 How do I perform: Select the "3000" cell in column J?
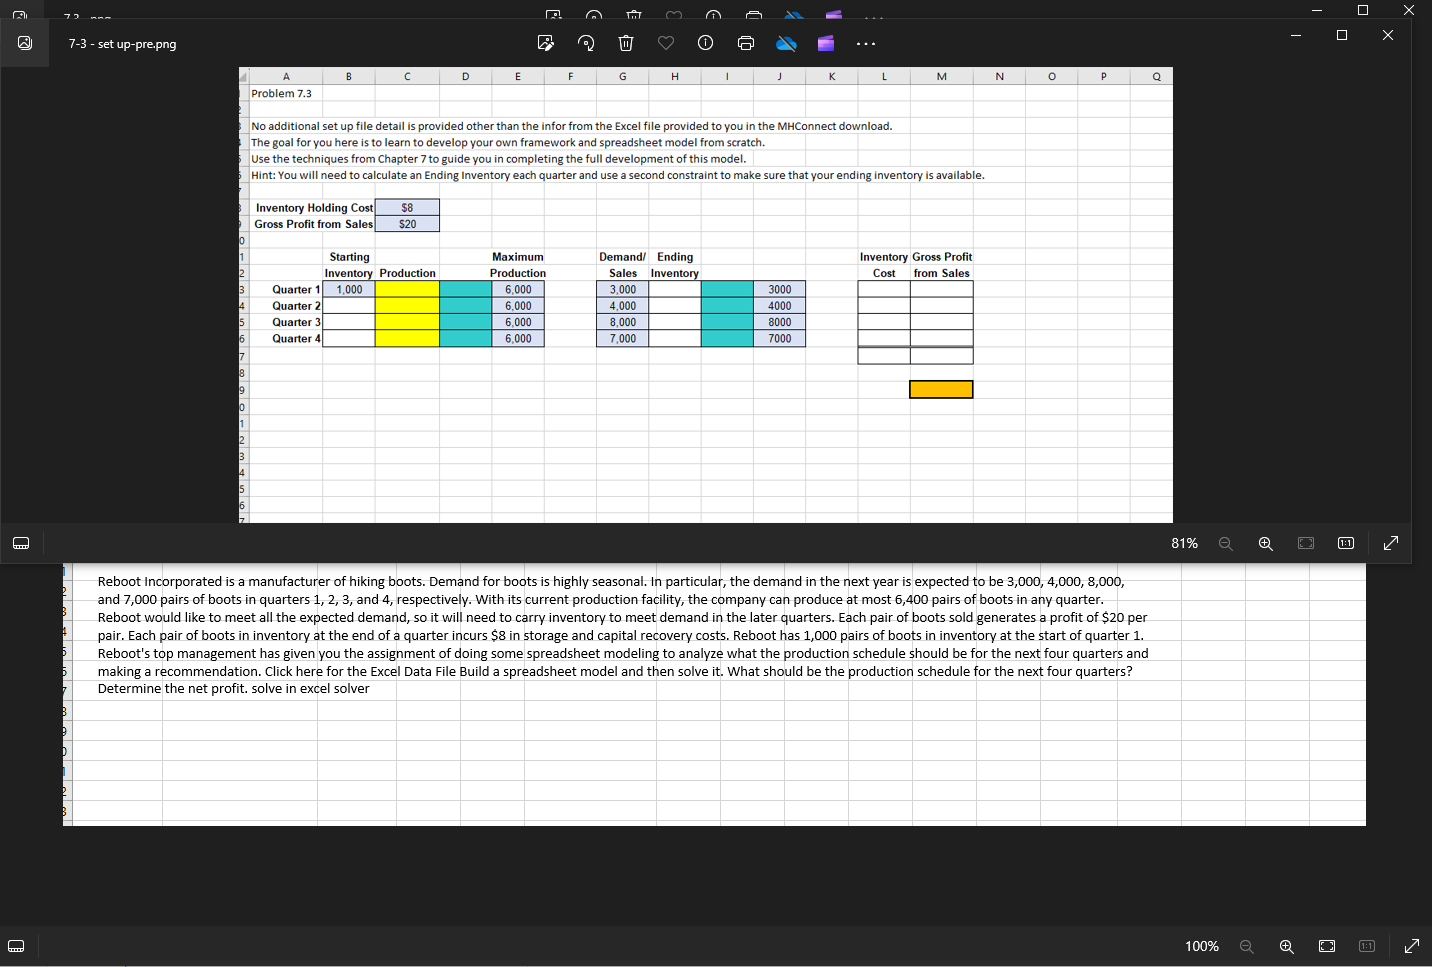coord(780,290)
